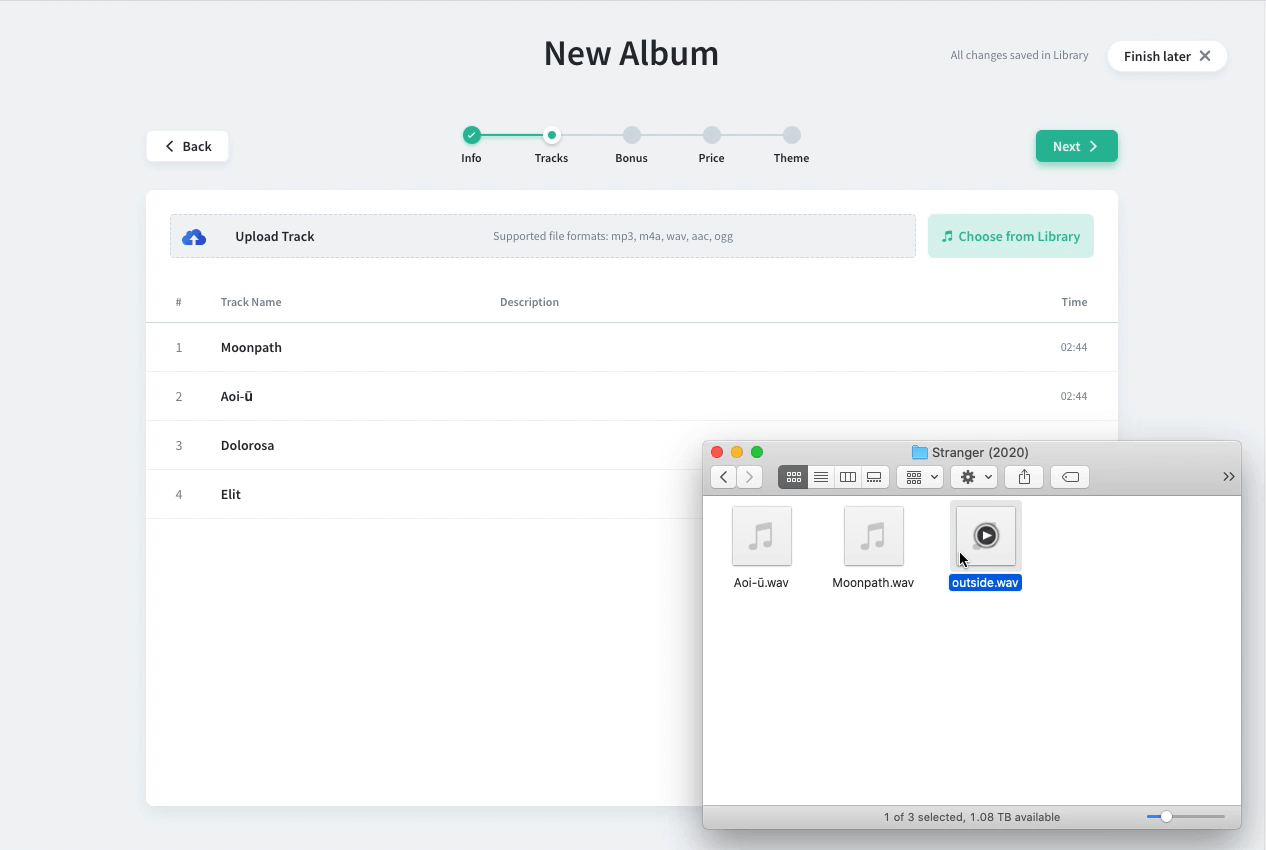Go to the Tracks step

(x=552, y=135)
